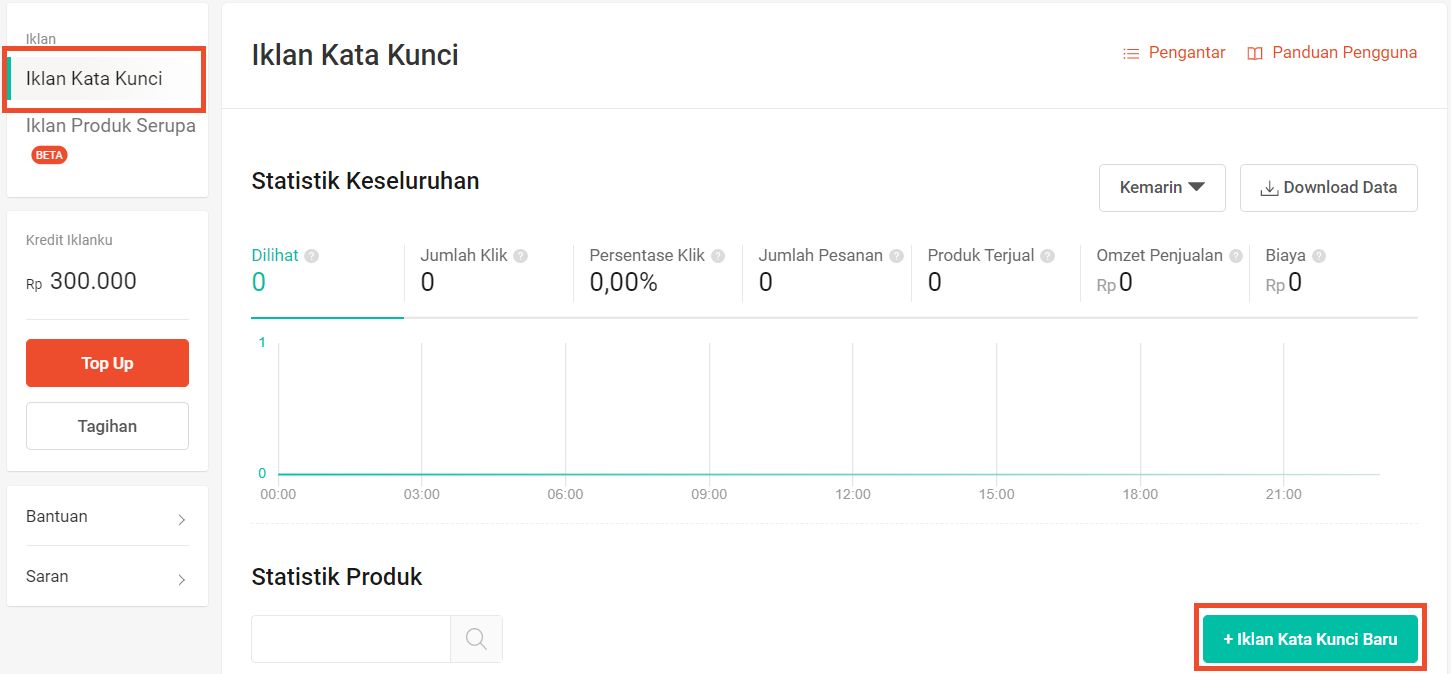Open Iklan Produk Serupa menu item
Screen dimensions: 1451x674
click(110, 127)
